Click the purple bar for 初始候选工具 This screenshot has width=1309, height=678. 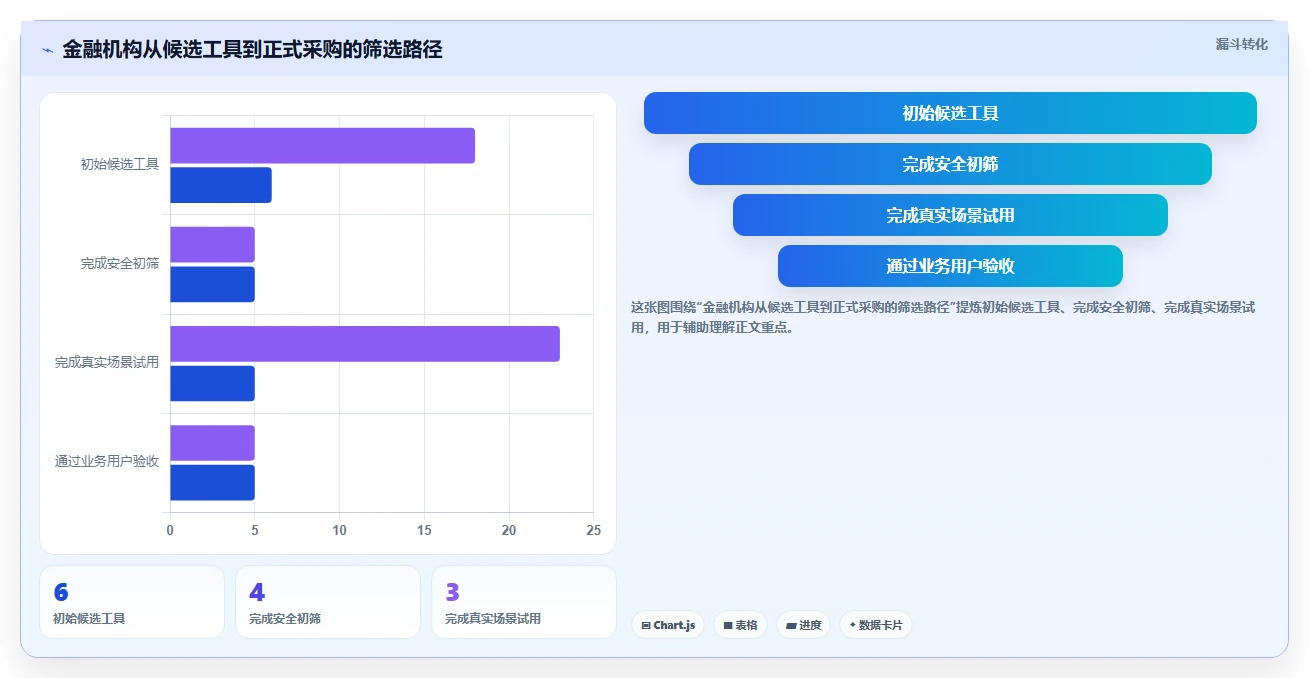(x=322, y=146)
